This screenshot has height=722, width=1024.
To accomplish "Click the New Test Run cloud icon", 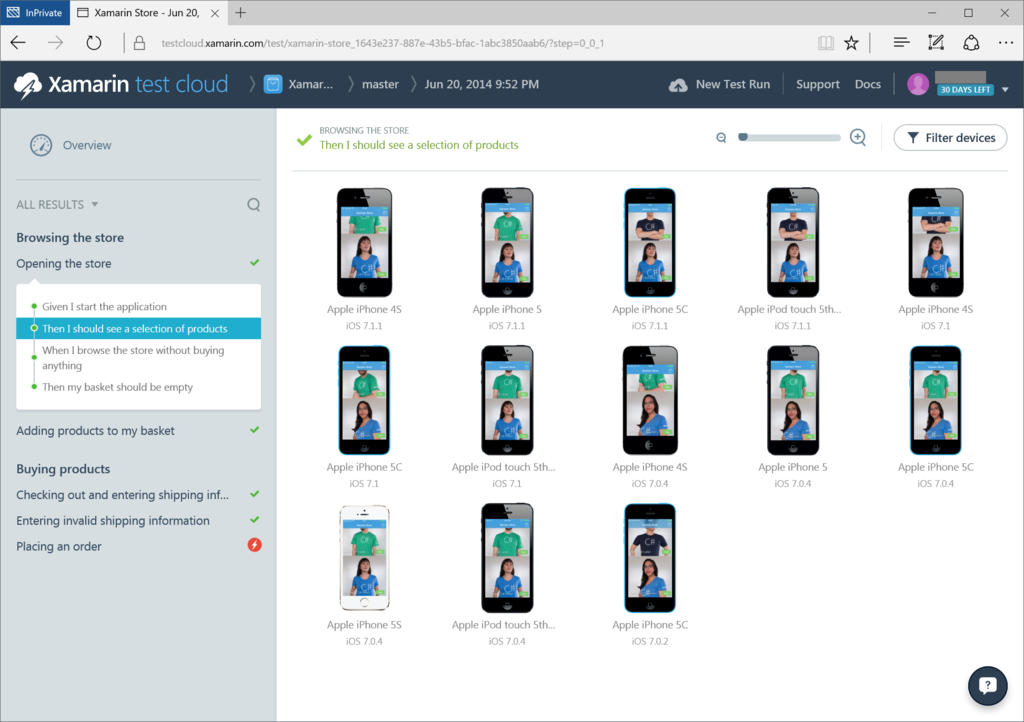I will pyautogui.click(x=678, y=85).
